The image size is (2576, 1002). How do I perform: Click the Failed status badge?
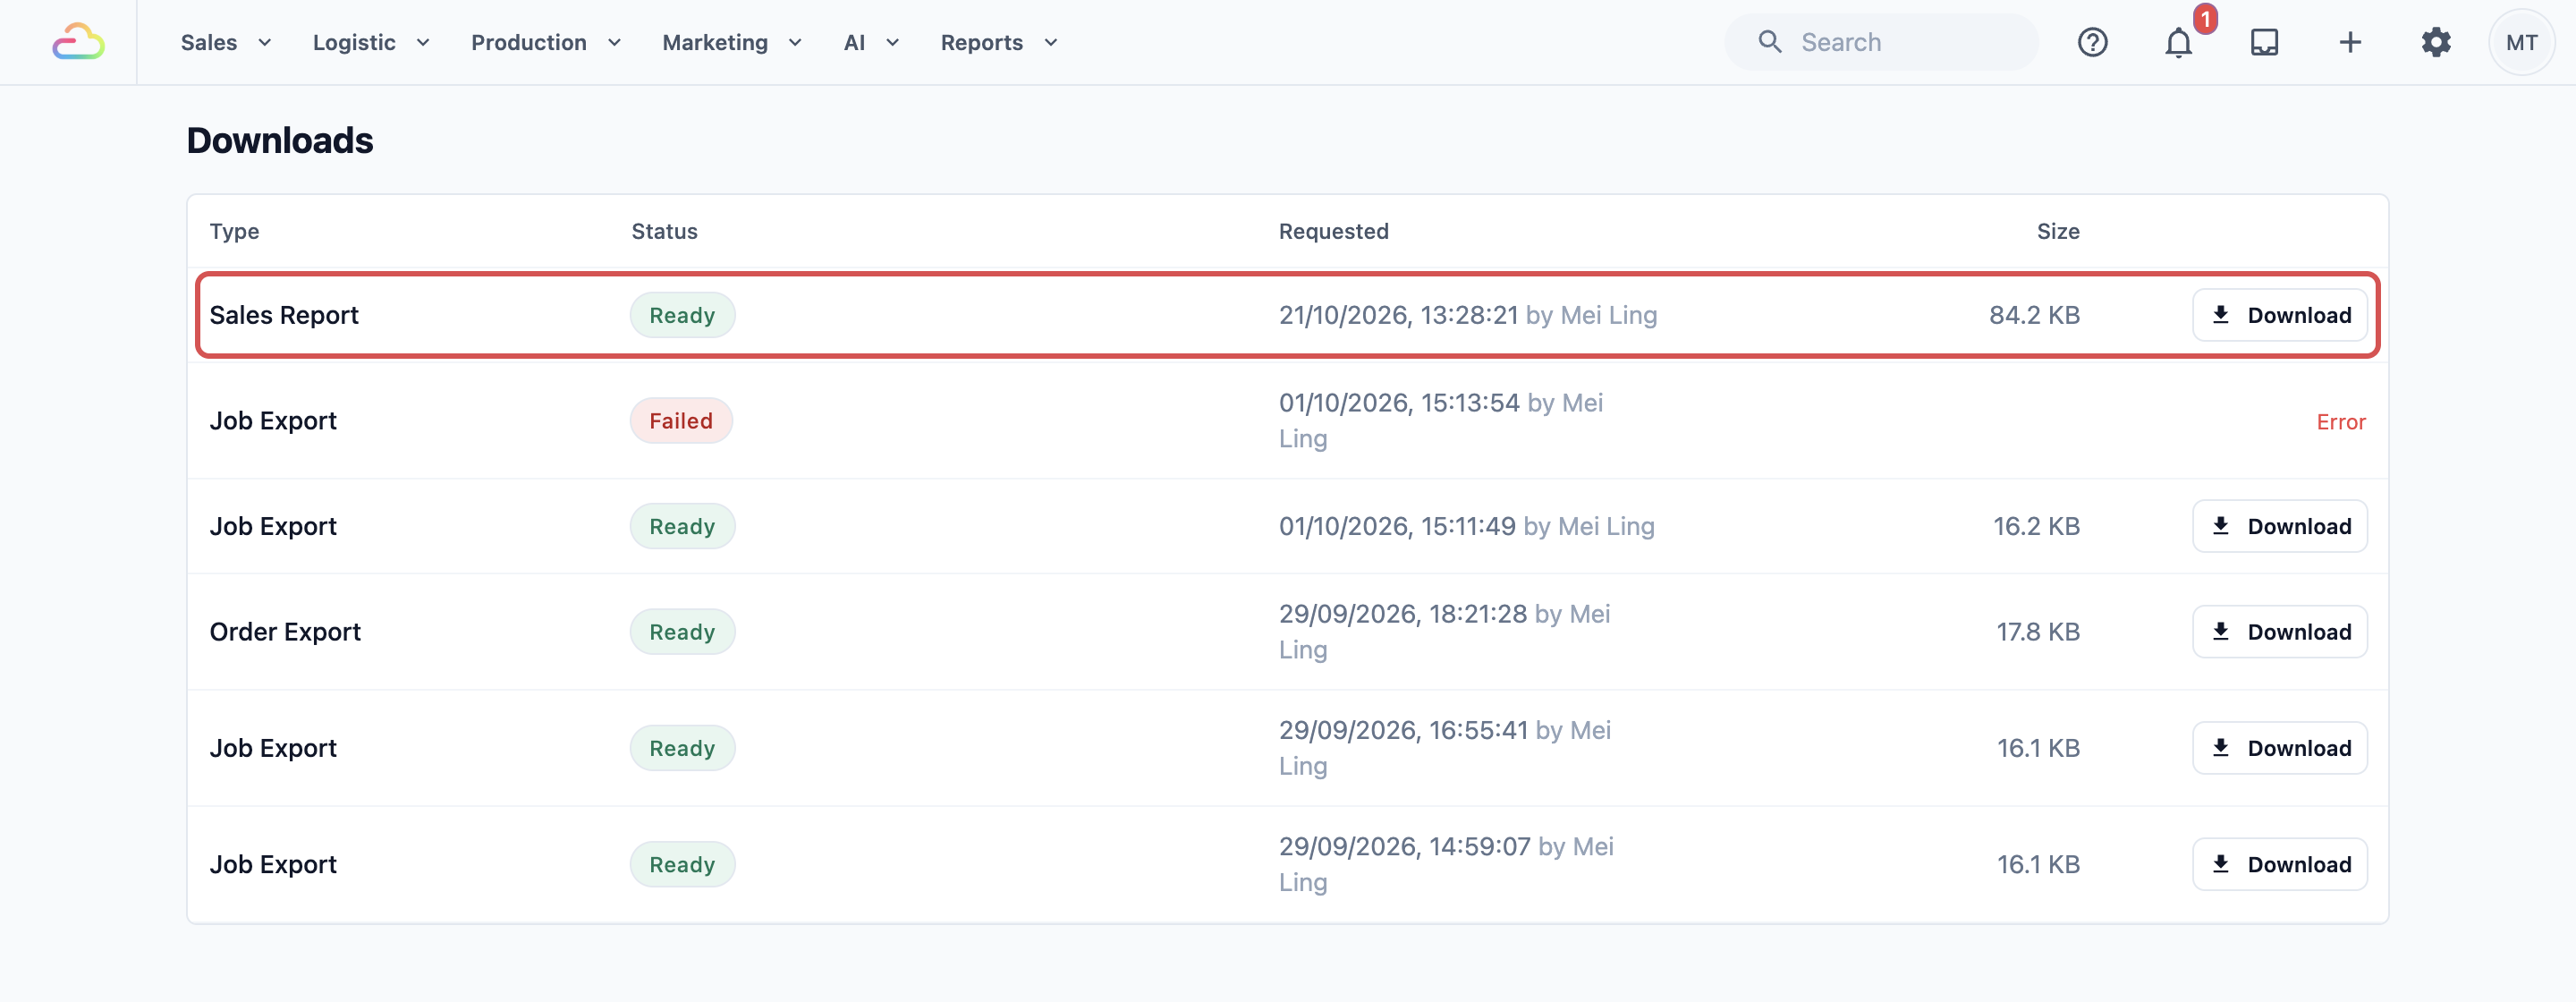(x=681, y=421)
